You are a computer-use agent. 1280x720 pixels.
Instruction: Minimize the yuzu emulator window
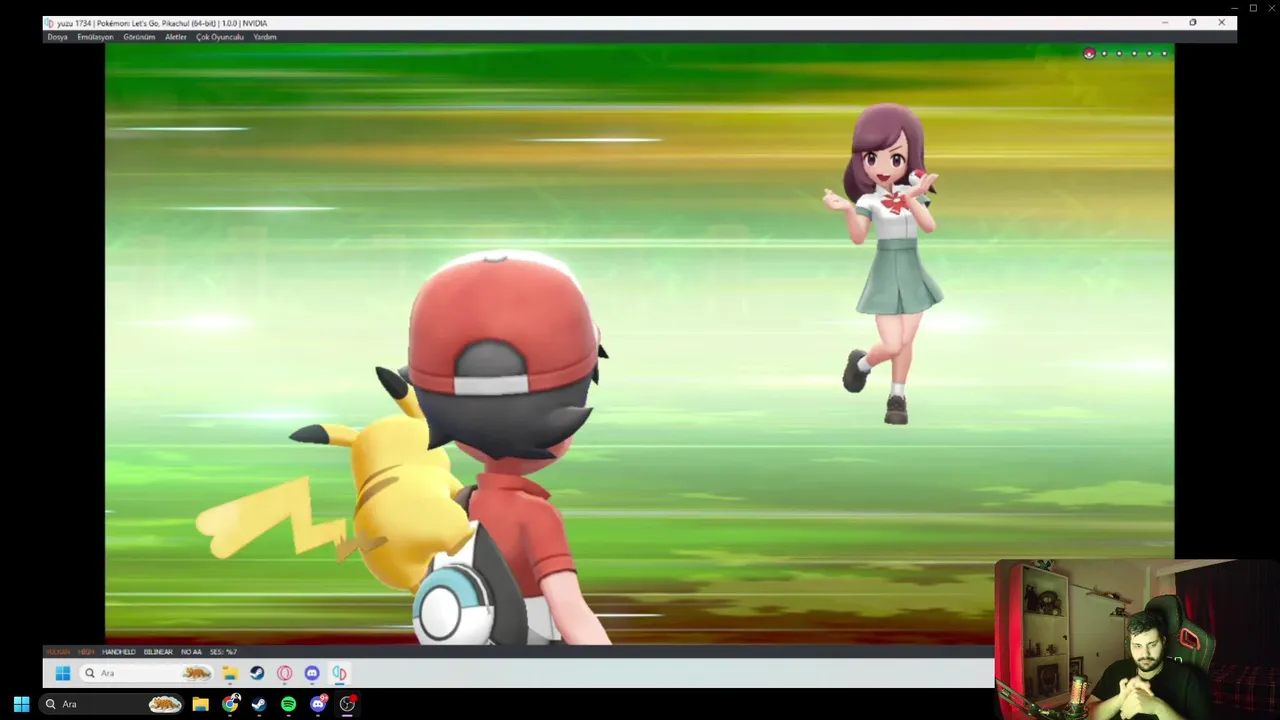tap(1164, 22)
